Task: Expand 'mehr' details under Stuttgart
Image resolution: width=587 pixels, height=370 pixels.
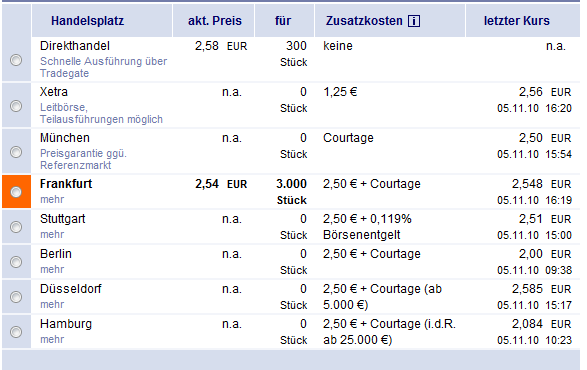Action: pyautogui.click(x=52, y=234)
